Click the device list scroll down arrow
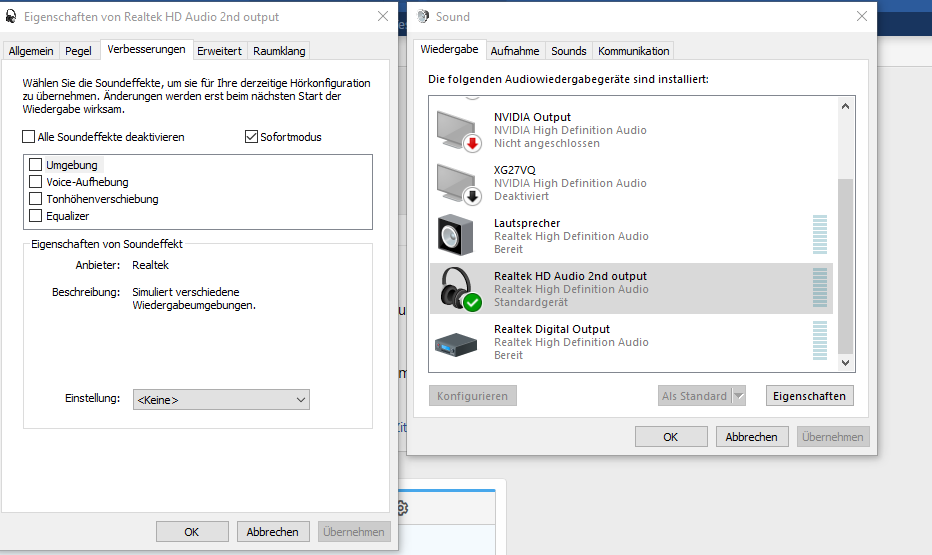The width and height of the screenshot is (932, 555). click(845, 362)
